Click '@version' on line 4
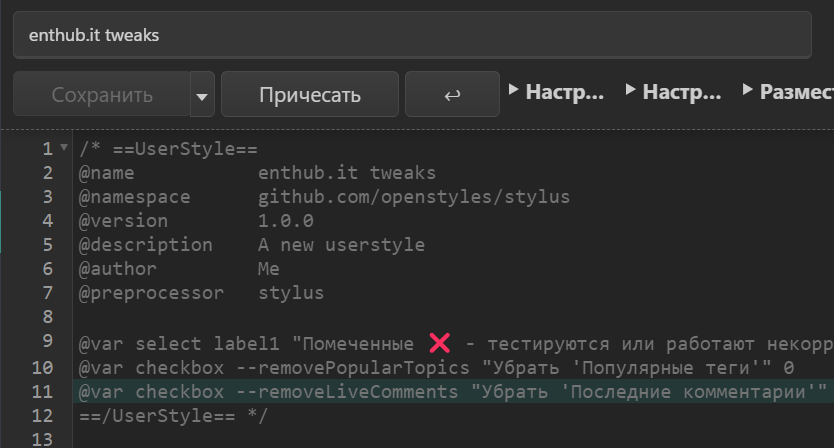Viewport: 834px width, 448px height. pyautogui.click(x=123, y=221)
